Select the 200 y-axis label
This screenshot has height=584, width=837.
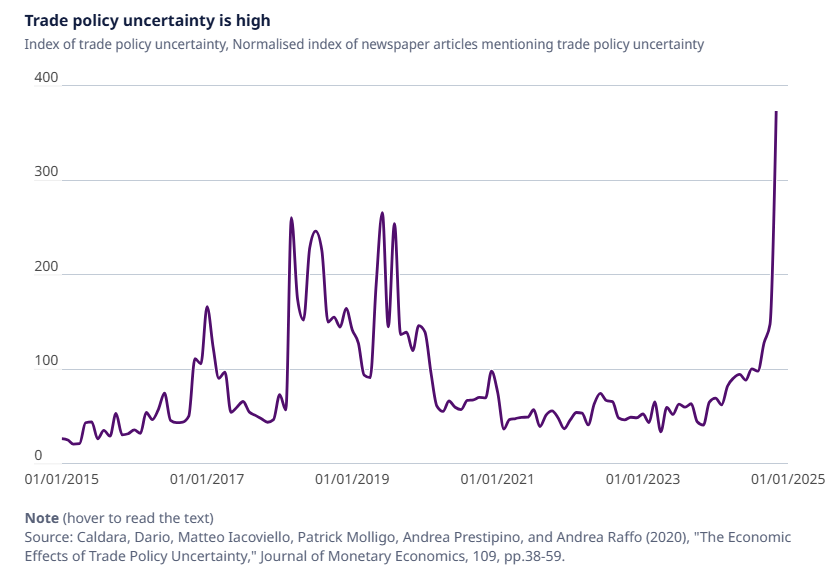(48, 267)
